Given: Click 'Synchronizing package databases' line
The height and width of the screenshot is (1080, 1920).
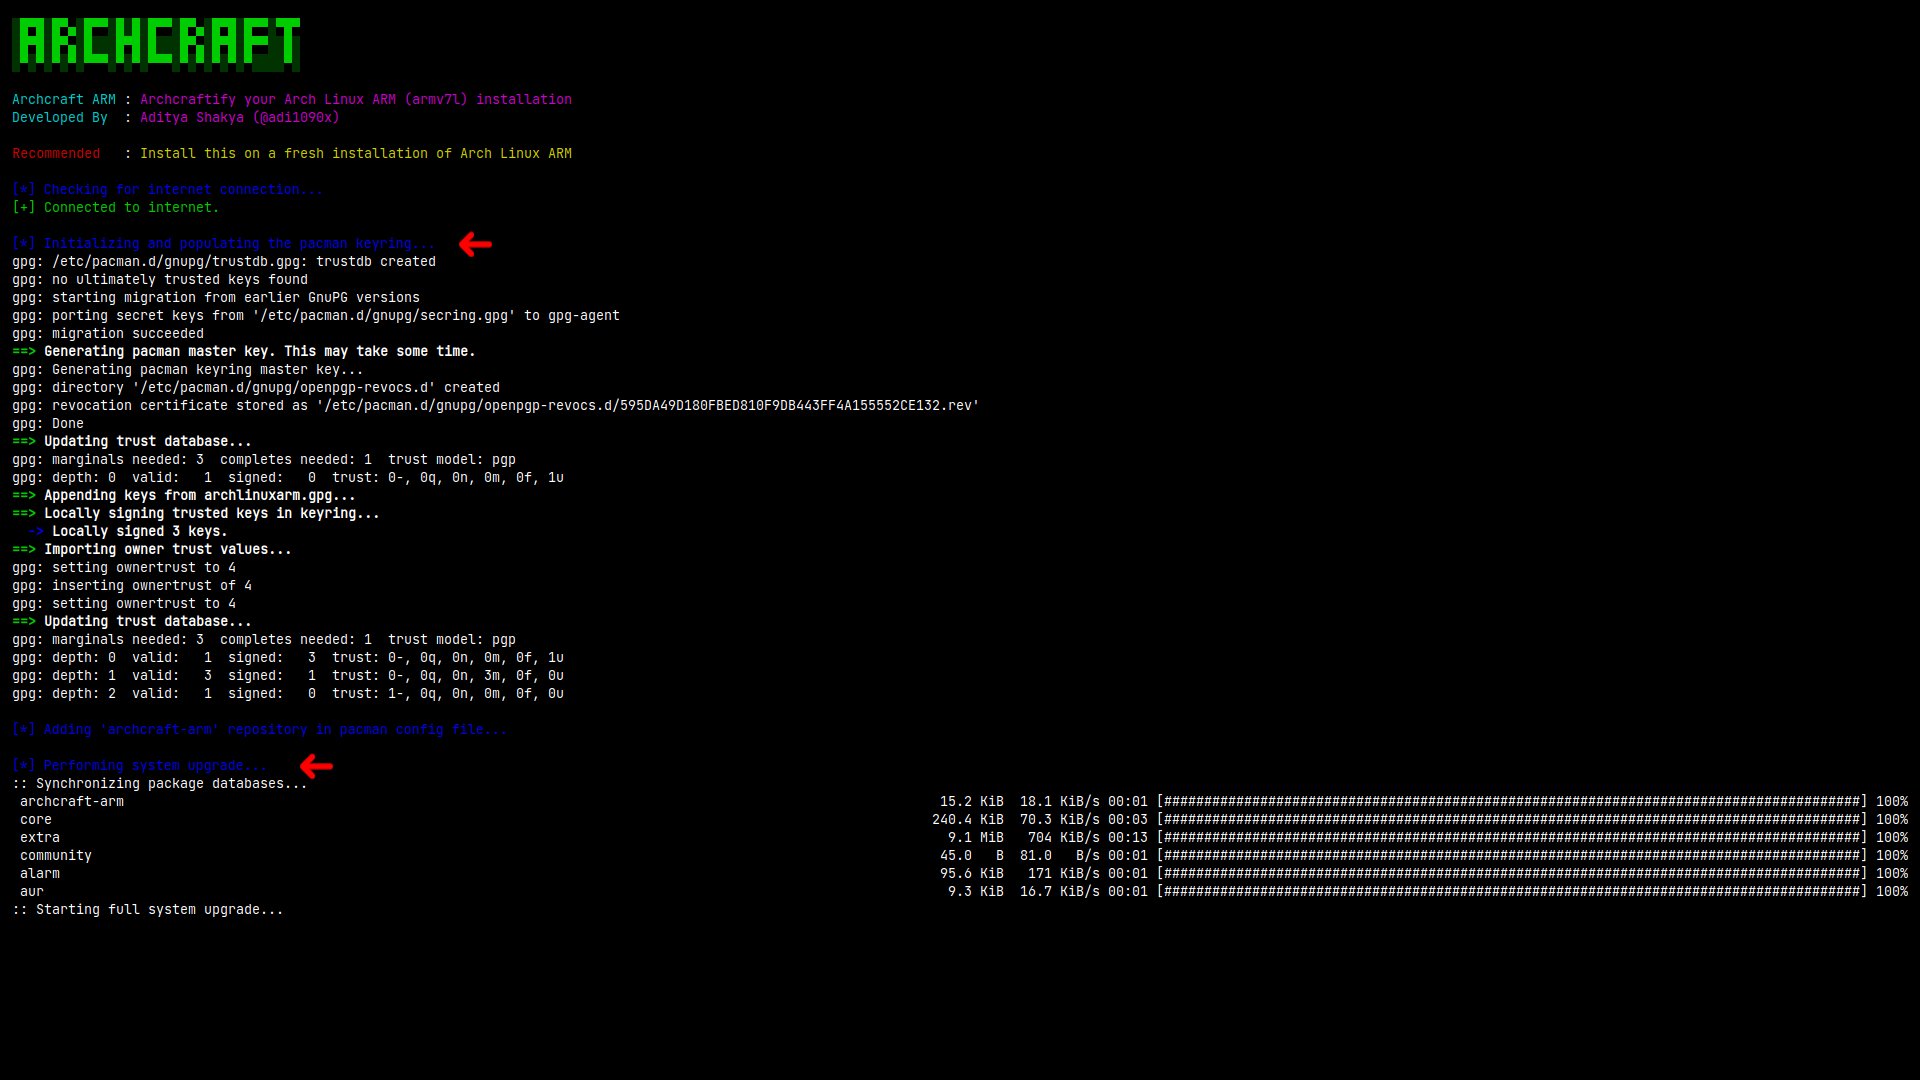Looking at the screenshot, I should (160, 784).
